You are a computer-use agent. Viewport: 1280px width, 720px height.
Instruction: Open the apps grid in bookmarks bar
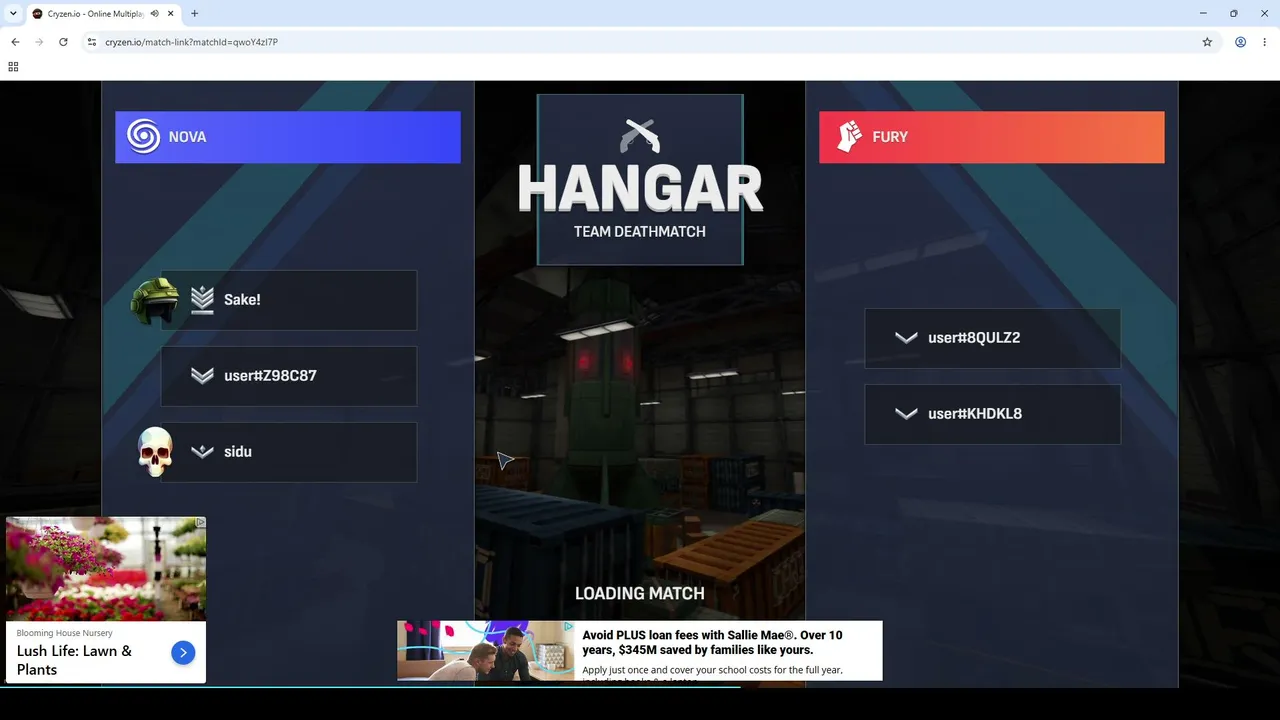[13, 67]
